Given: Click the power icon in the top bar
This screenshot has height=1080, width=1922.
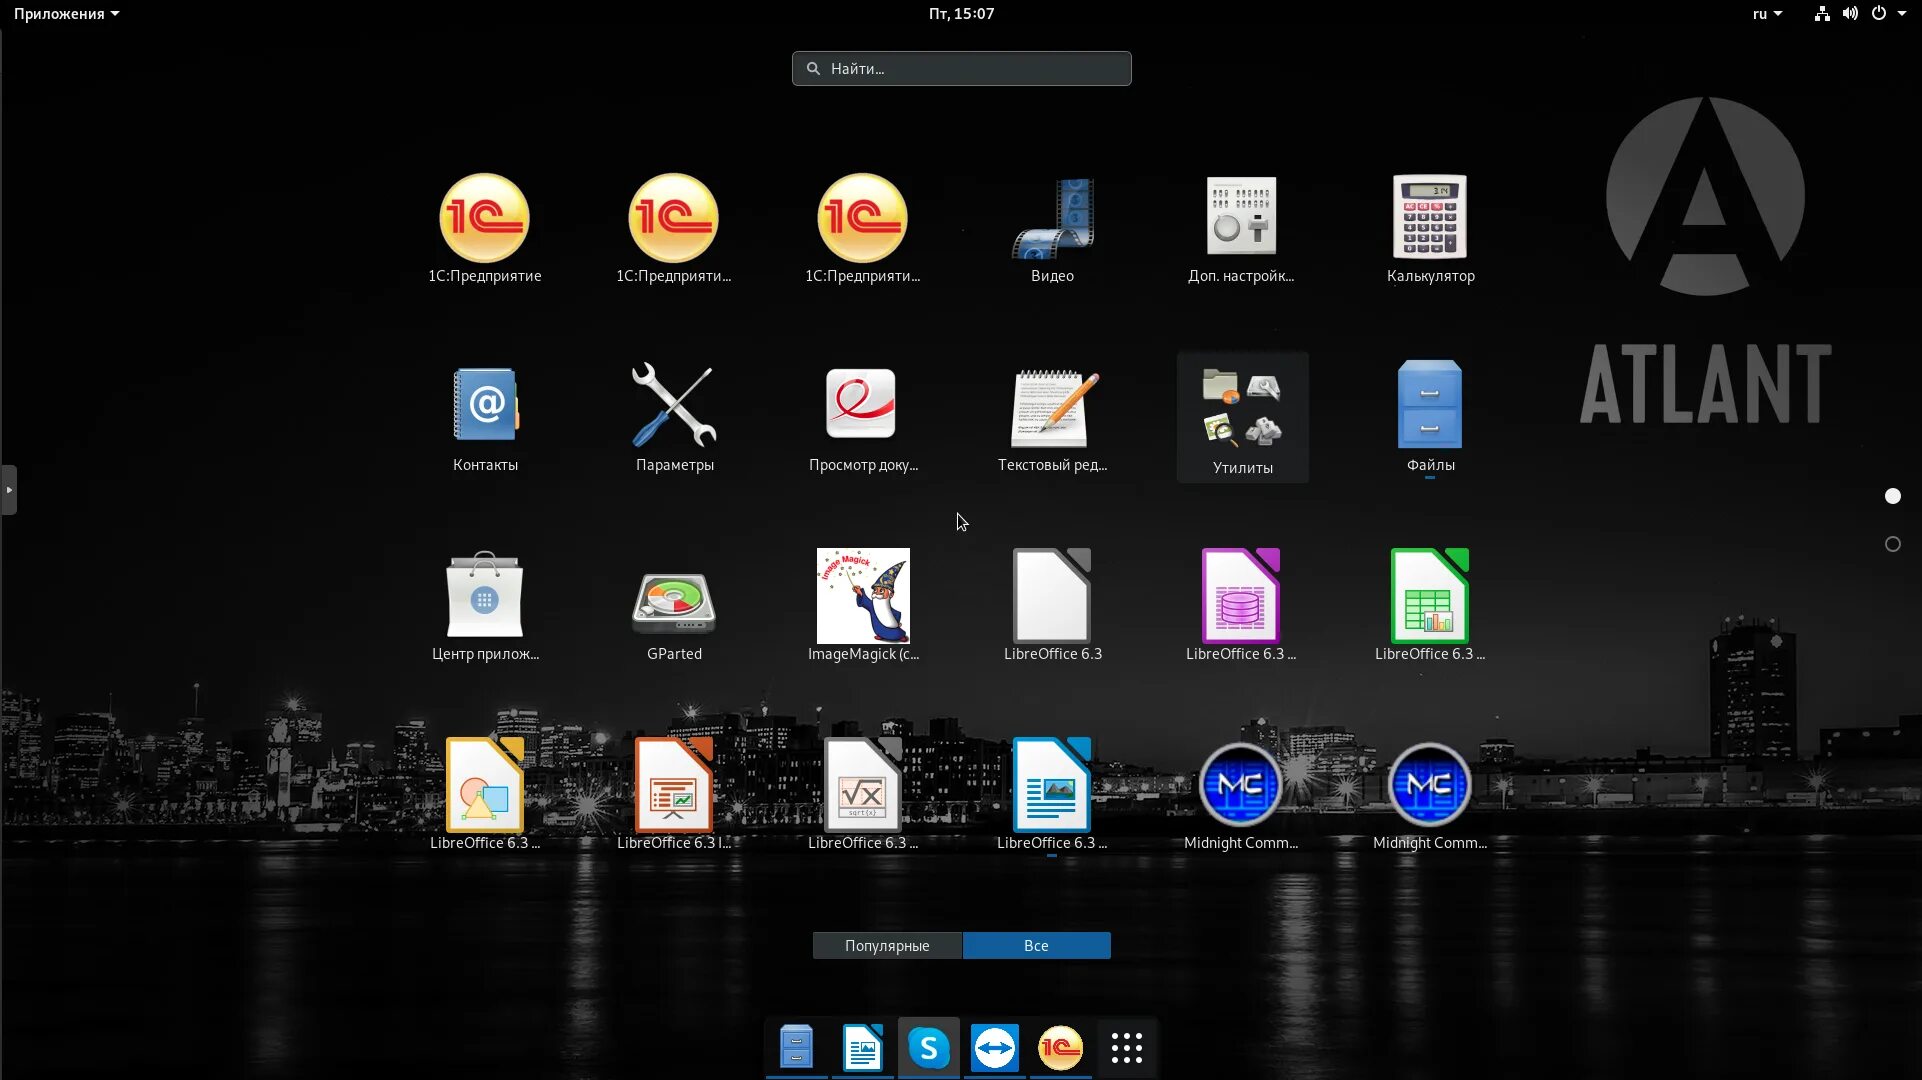Looking at the screenshot, I should (x=1879, y=14).
